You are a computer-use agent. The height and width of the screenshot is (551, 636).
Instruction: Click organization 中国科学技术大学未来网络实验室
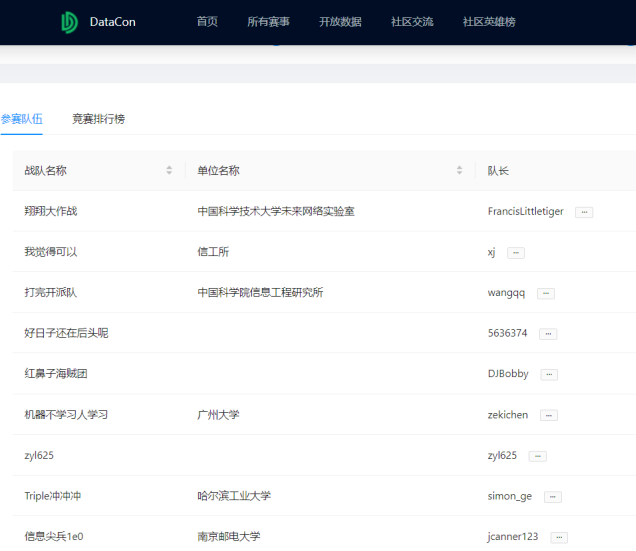pos(276,211)
